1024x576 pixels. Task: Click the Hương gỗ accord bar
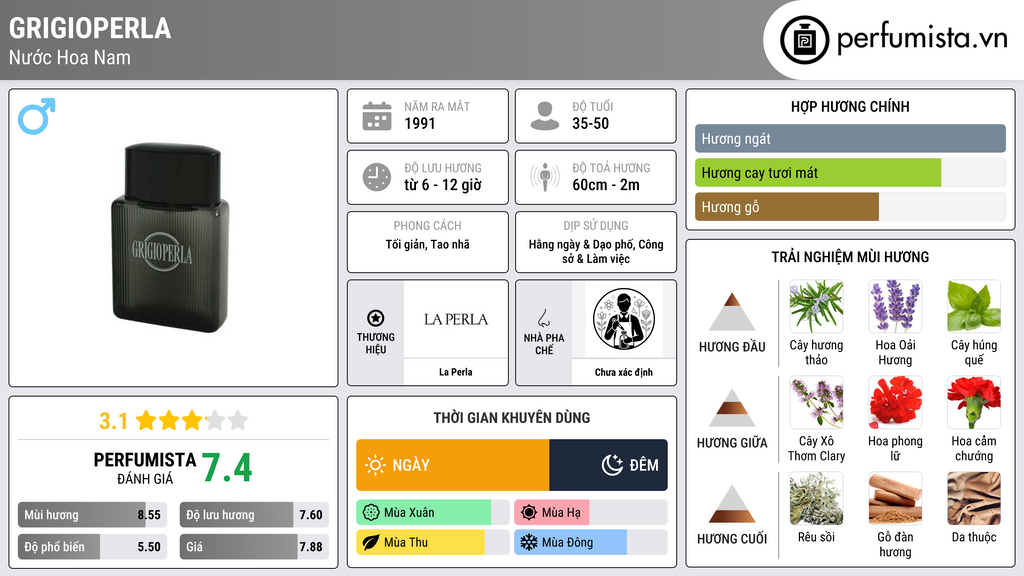coord(850,207)
